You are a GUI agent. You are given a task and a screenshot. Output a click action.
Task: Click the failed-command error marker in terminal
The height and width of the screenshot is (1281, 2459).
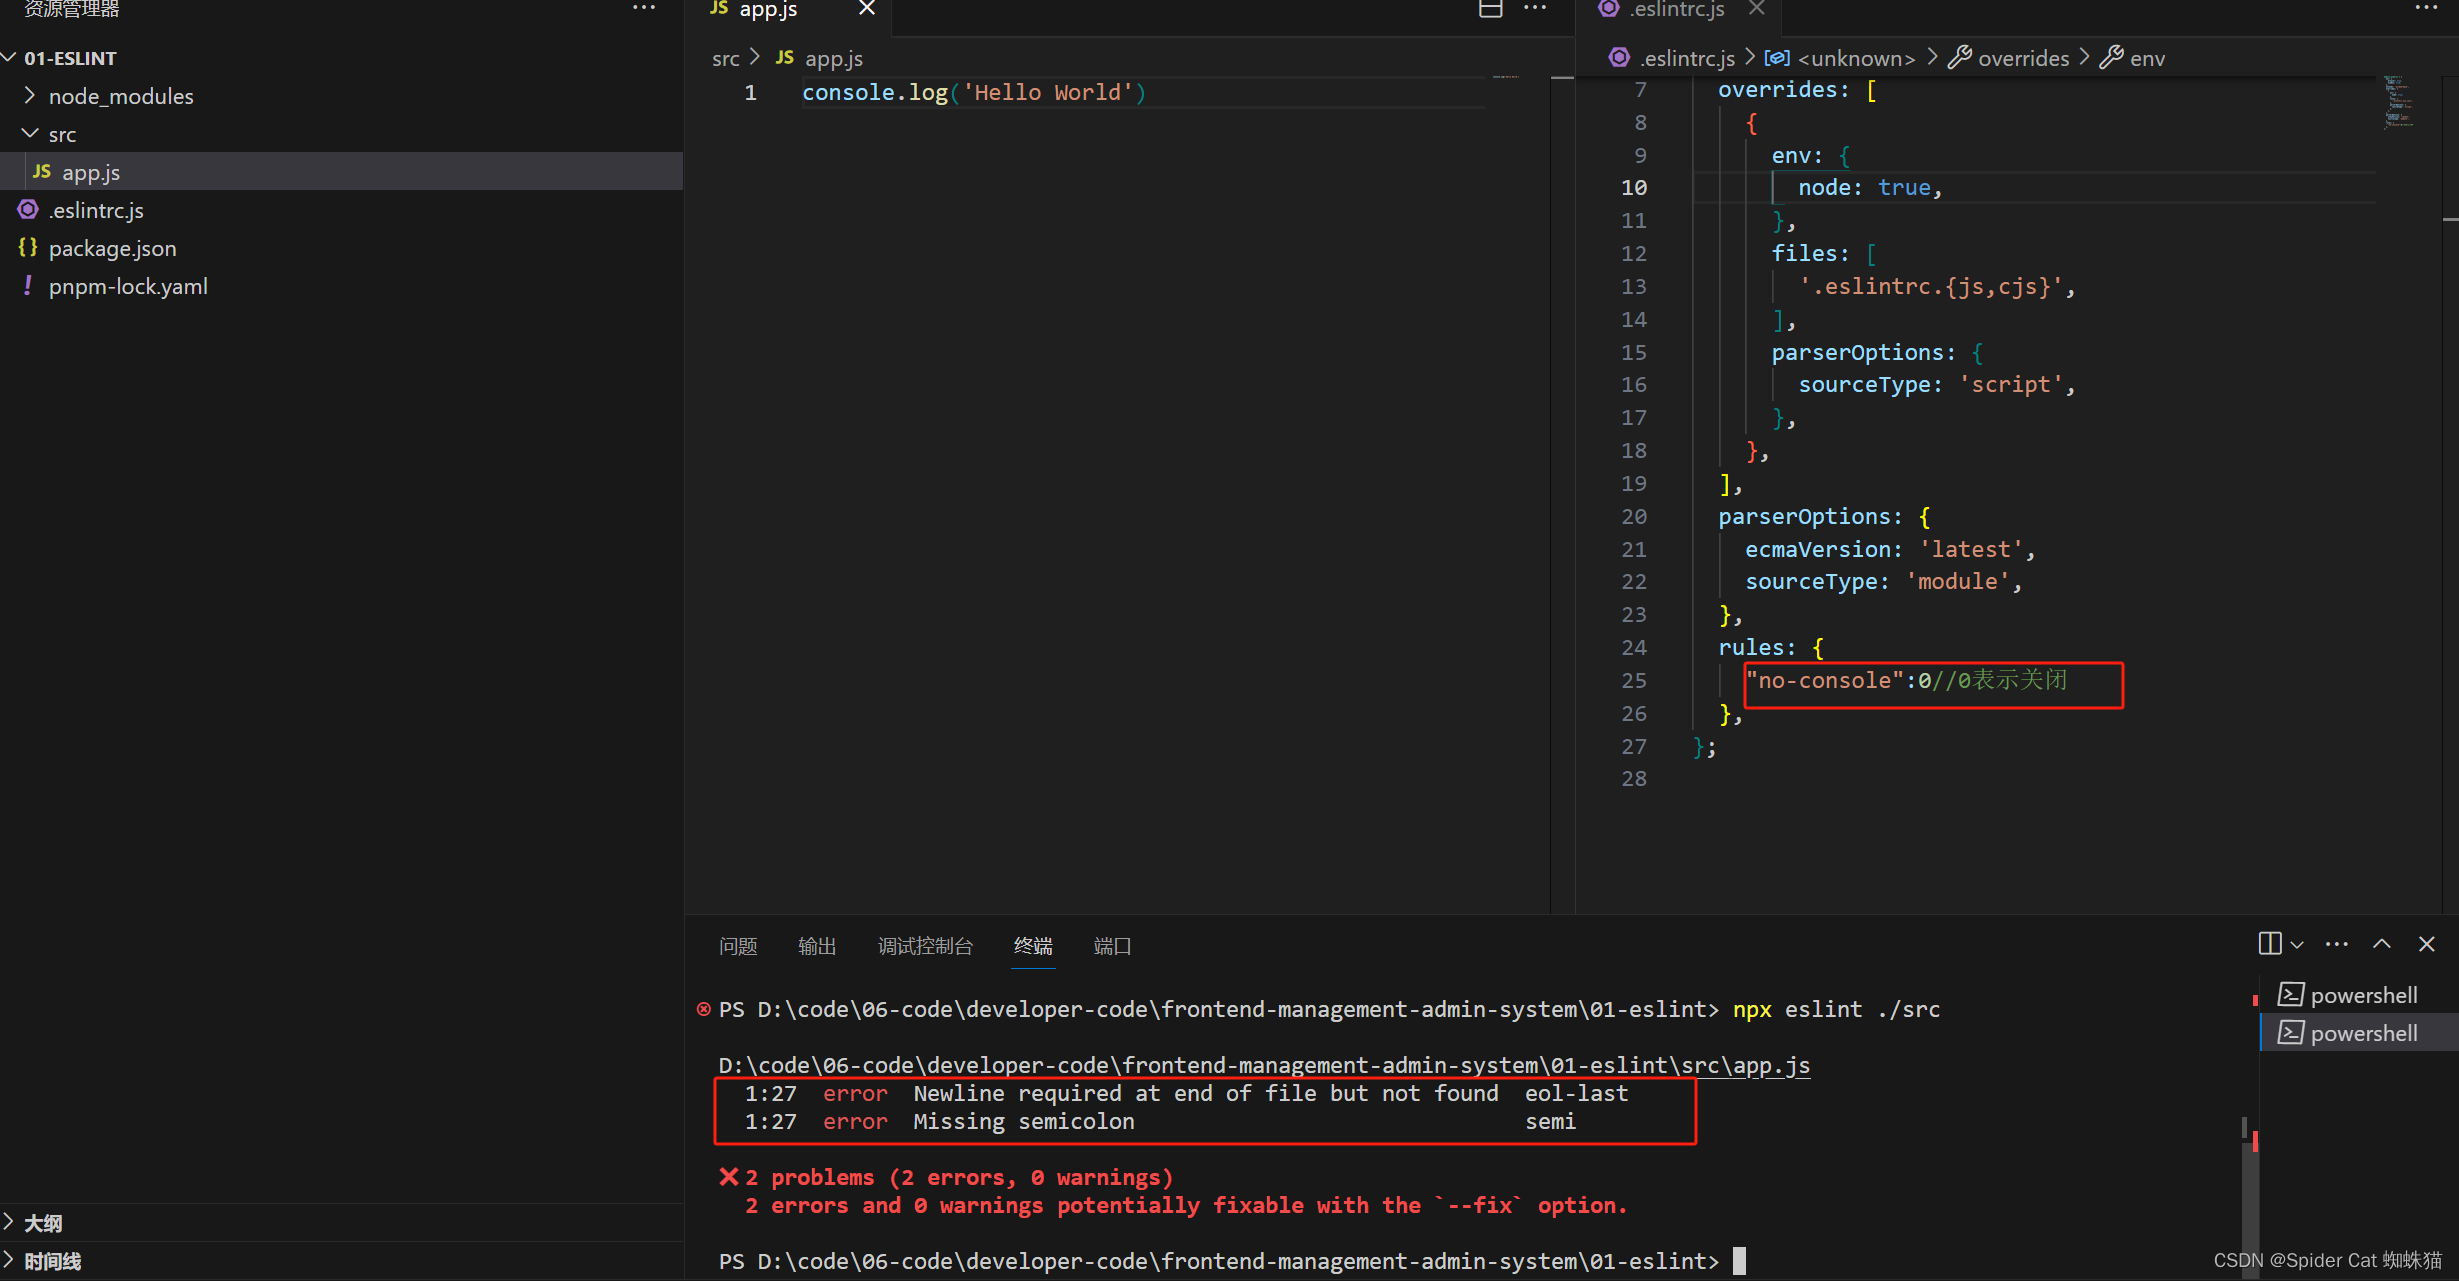[704, 1010]
